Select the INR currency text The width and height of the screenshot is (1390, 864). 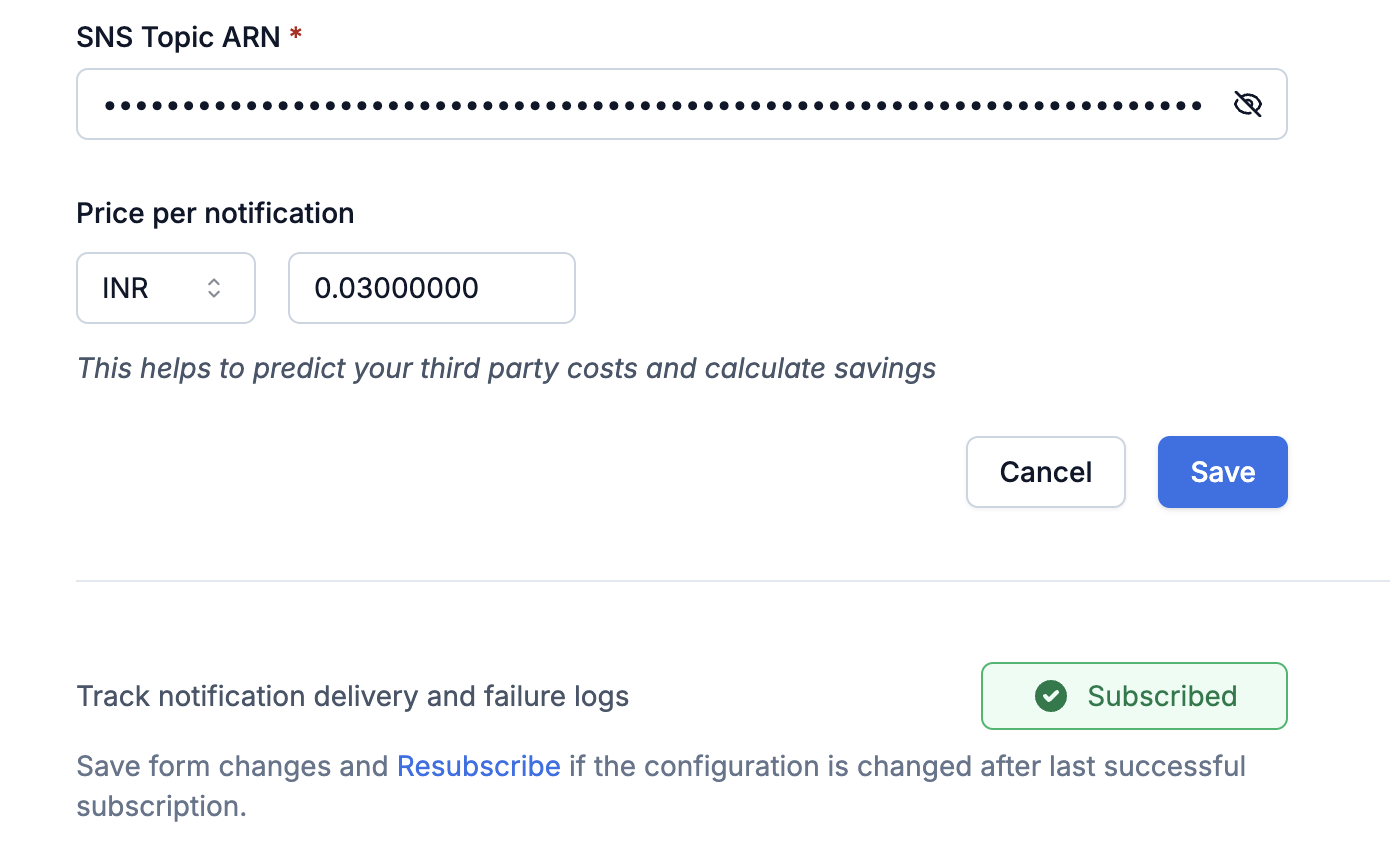tap(125, 288)
